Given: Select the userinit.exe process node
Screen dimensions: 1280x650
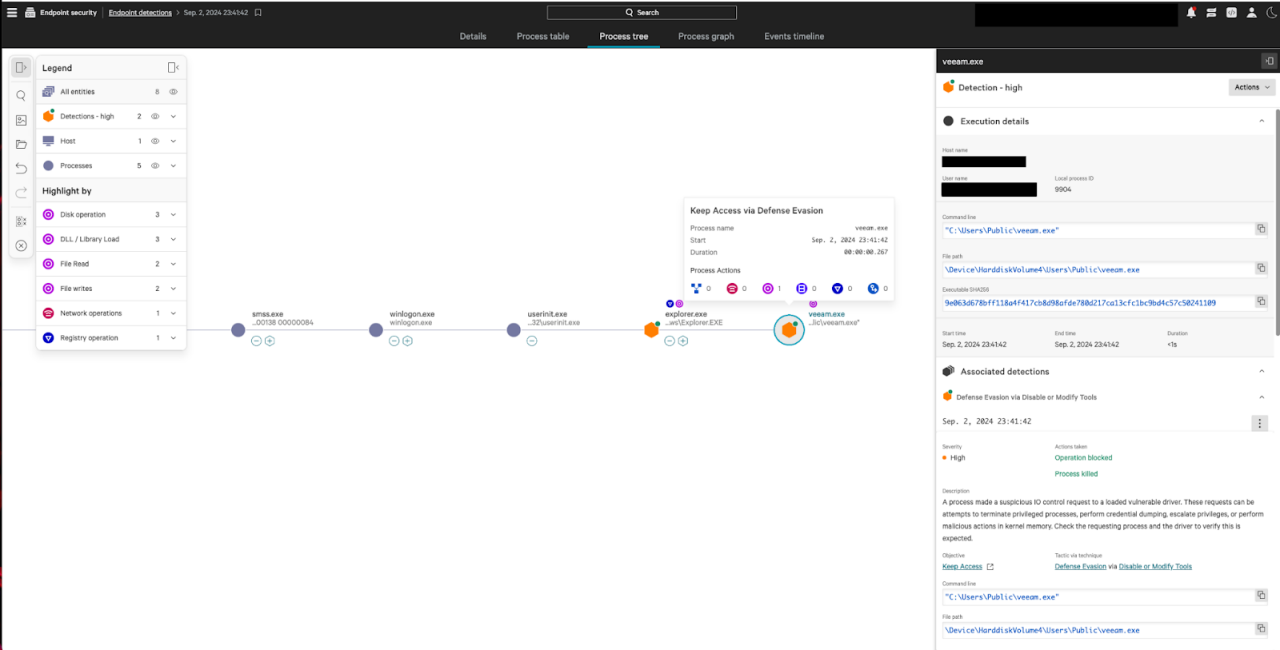Looking at the screenshot, I should [x=514, y=330].
